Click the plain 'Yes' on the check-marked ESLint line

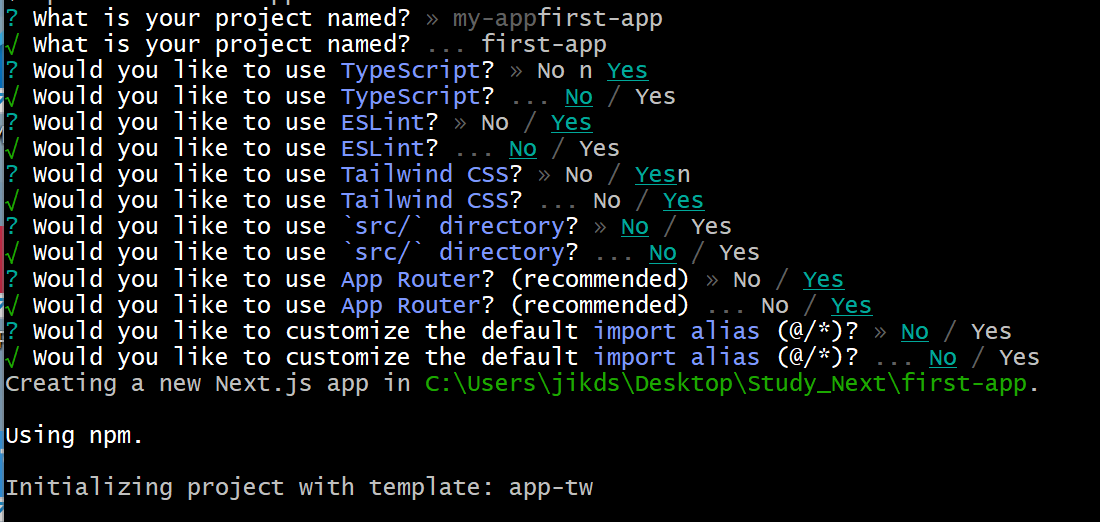(599, 149)
